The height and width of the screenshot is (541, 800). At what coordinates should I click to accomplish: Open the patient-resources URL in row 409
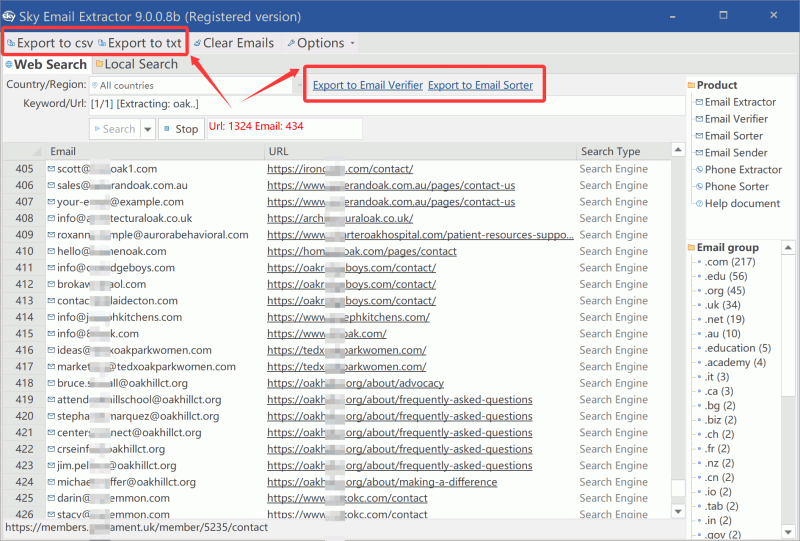(420, 235)
